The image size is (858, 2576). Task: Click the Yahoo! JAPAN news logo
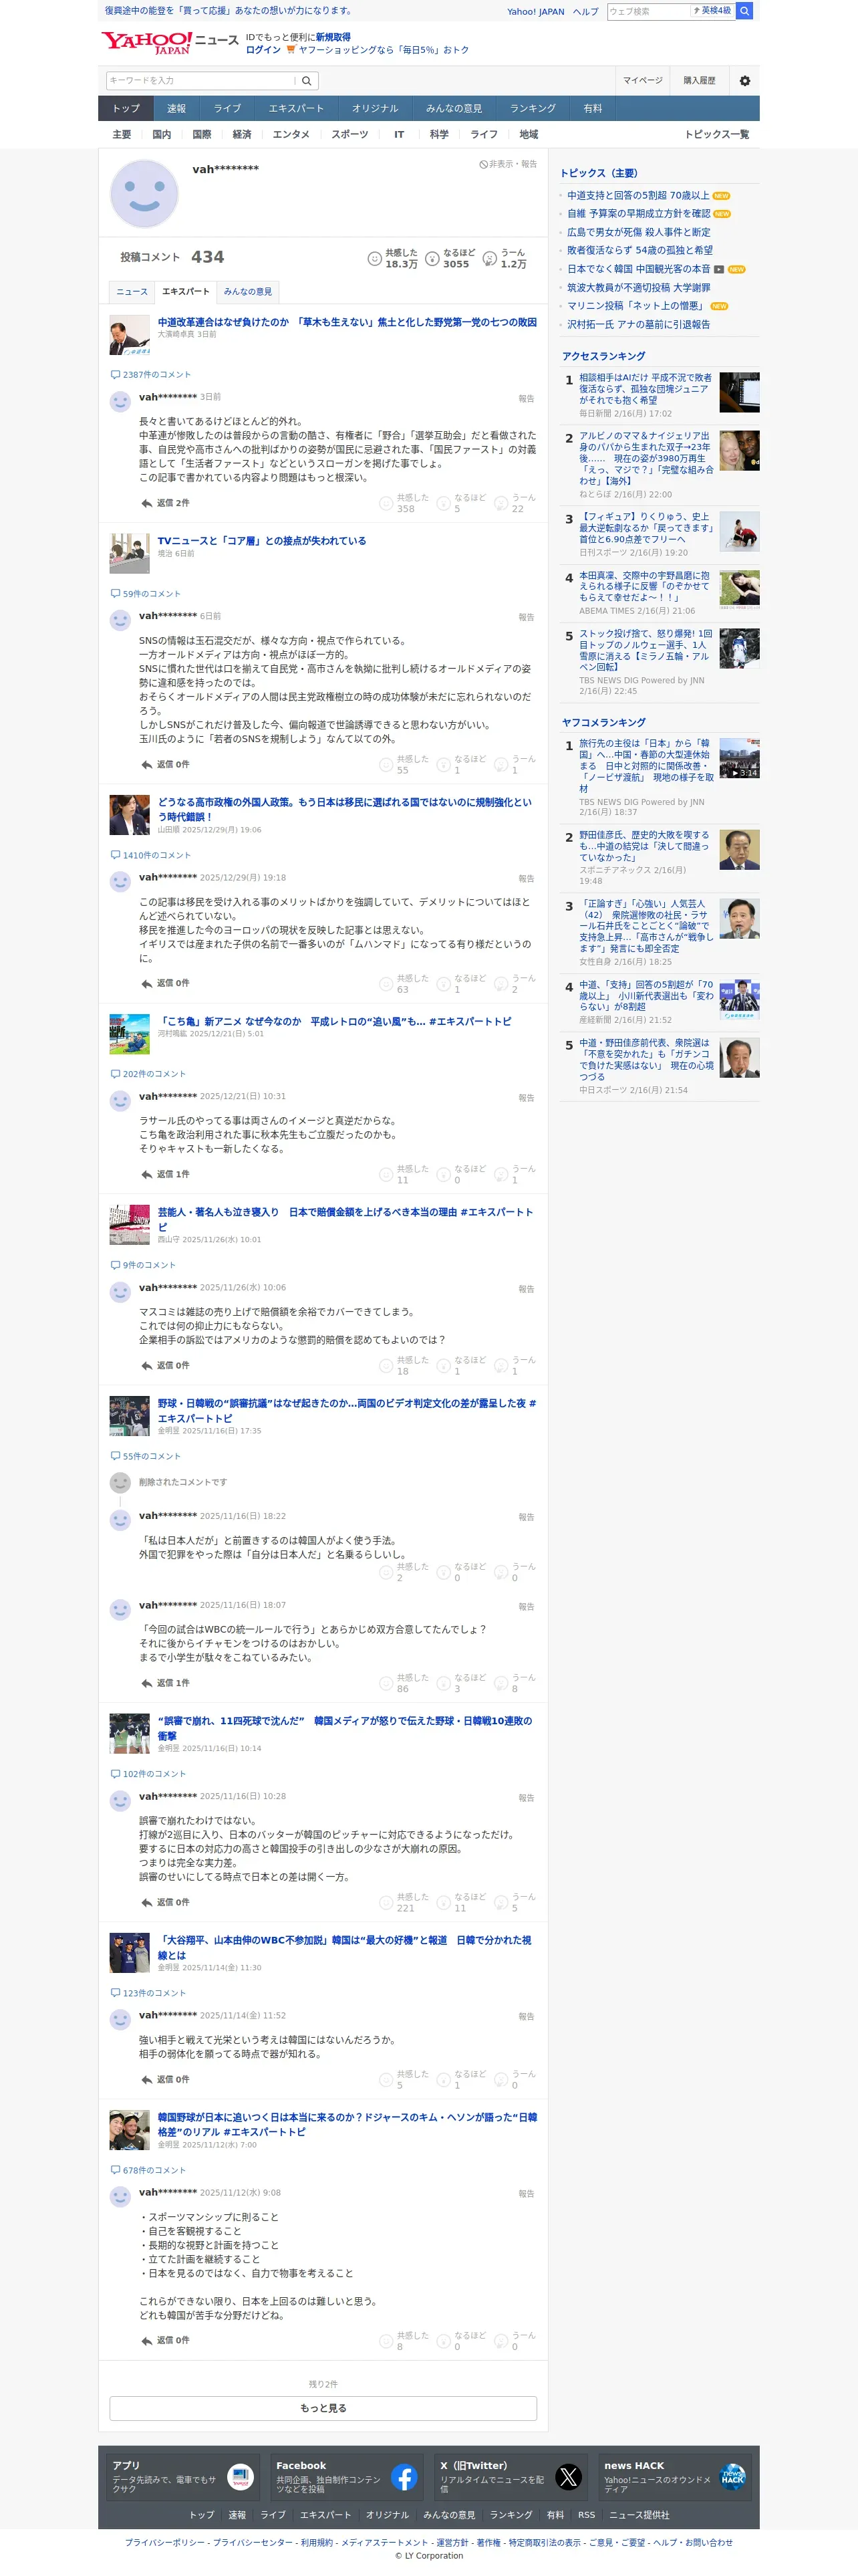[169, 42]
